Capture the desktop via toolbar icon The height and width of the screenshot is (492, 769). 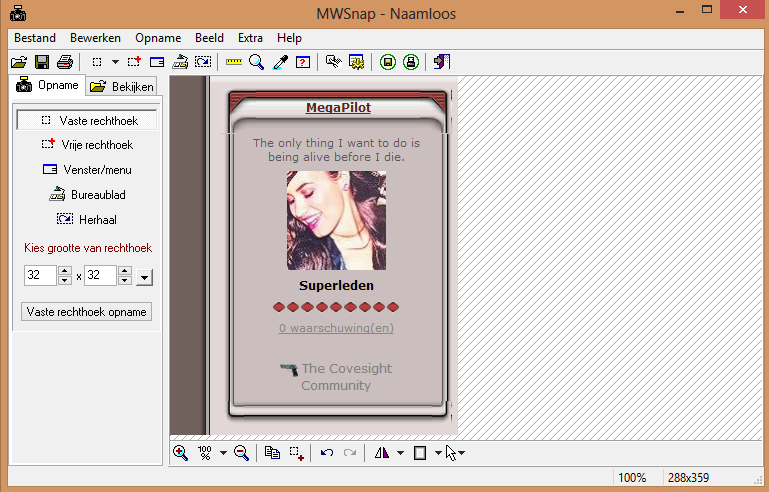coord(180,62)
